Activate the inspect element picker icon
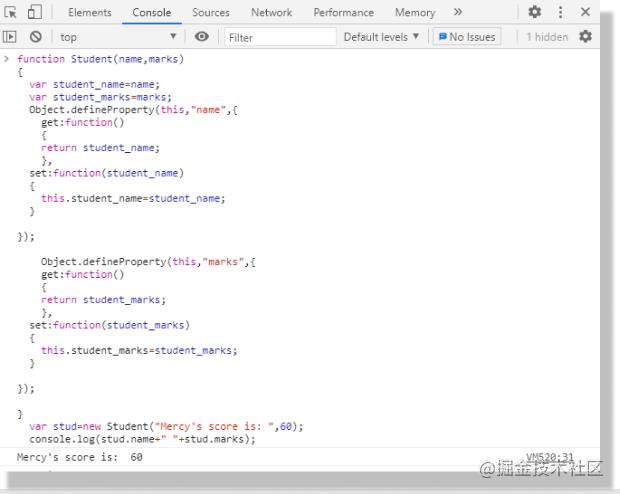 click(x=10, y=12)
